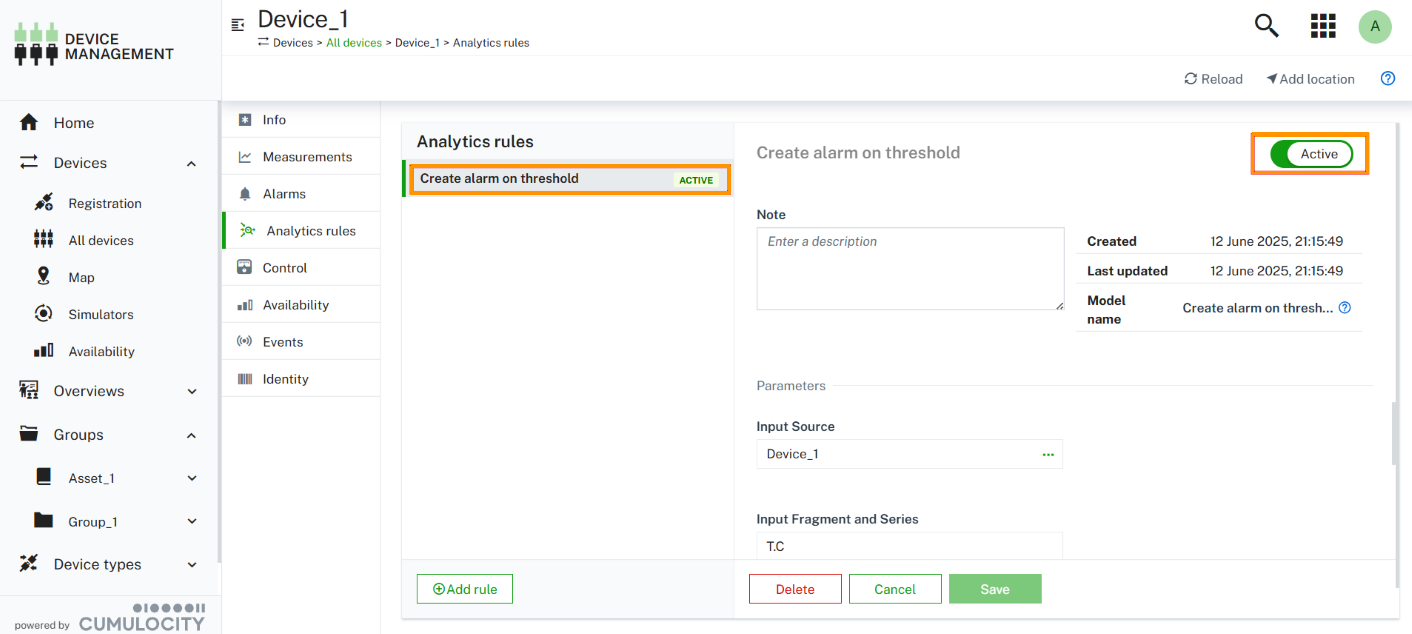Viewport: 1412px width, 634px height.
Task: Expand the Group_1 chevron
Action: (x=192, y=522)
